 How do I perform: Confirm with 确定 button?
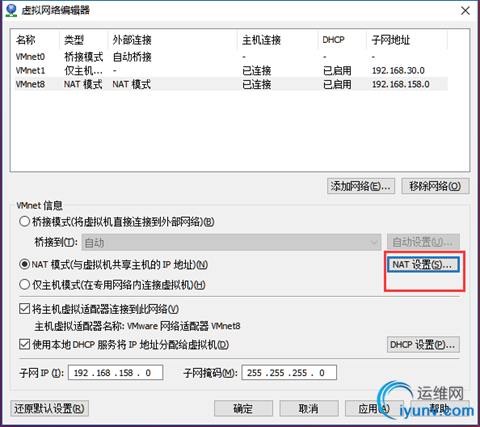(243, 408)
